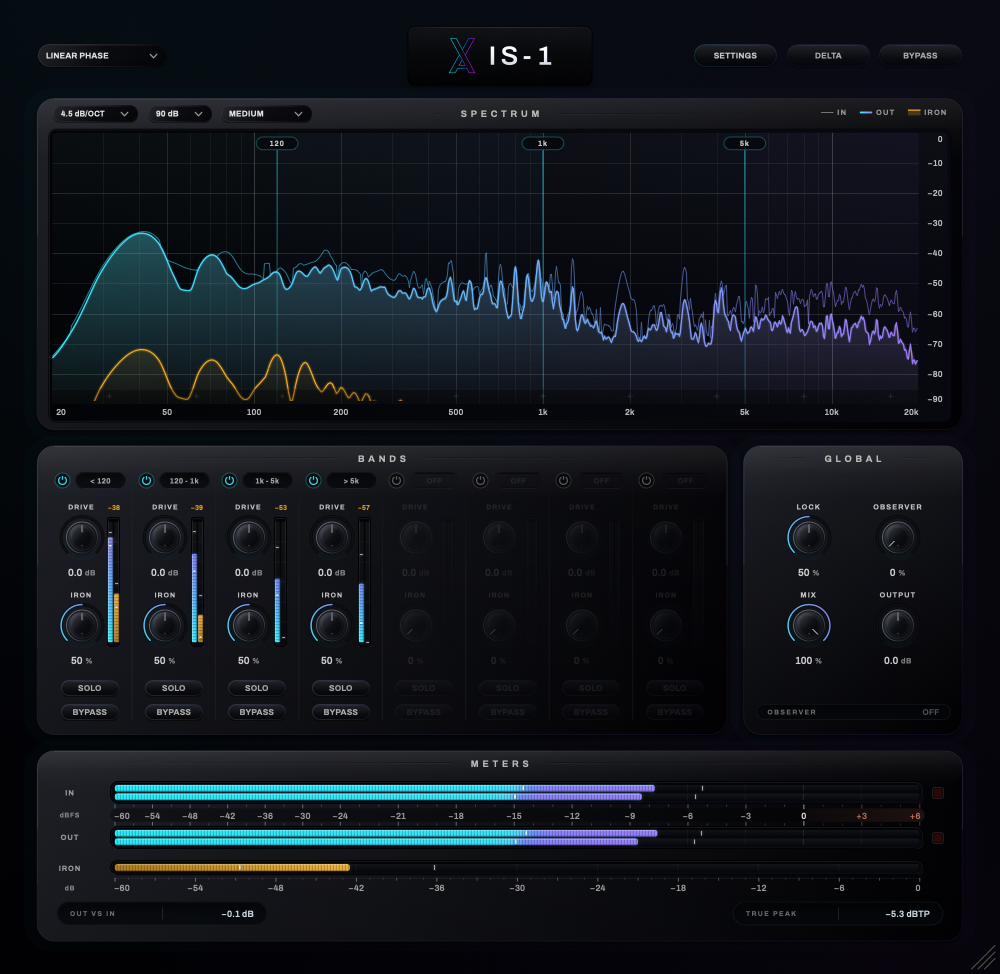This screenshot has width=1000, height=974.
Task: Click the global Mix knob
Action: 809,625
